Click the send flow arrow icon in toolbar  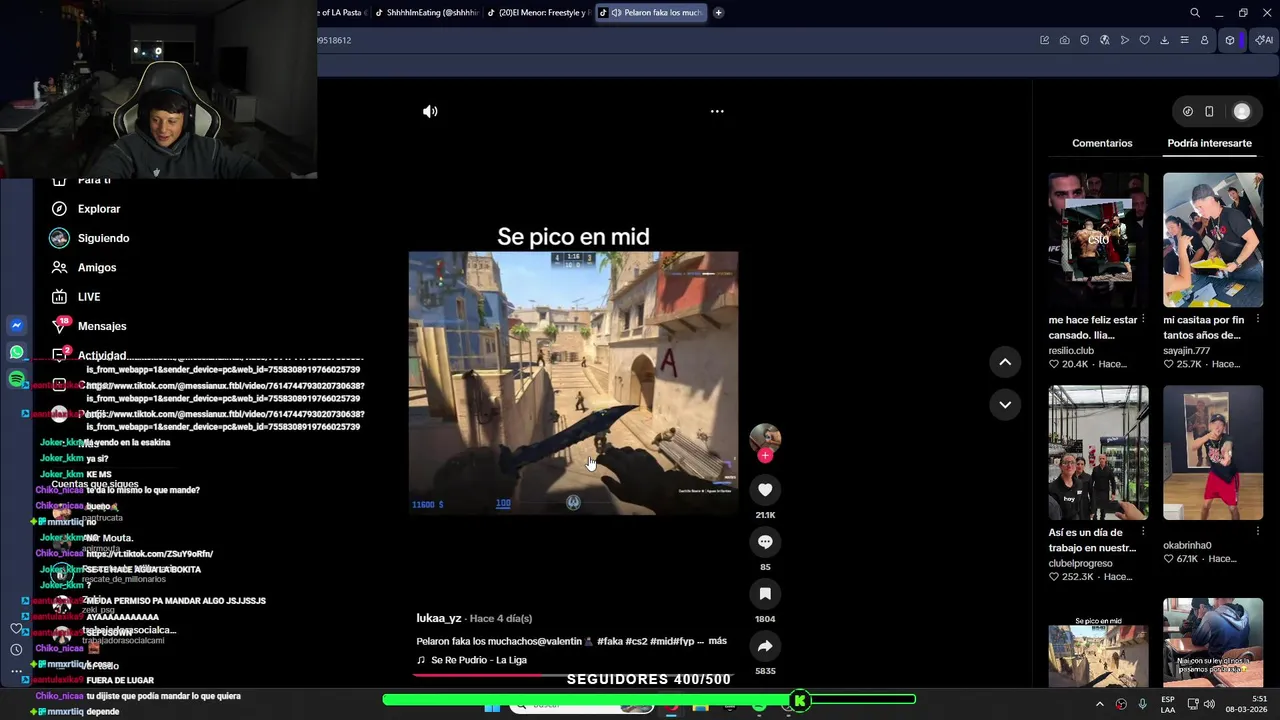coord(1124,40)
